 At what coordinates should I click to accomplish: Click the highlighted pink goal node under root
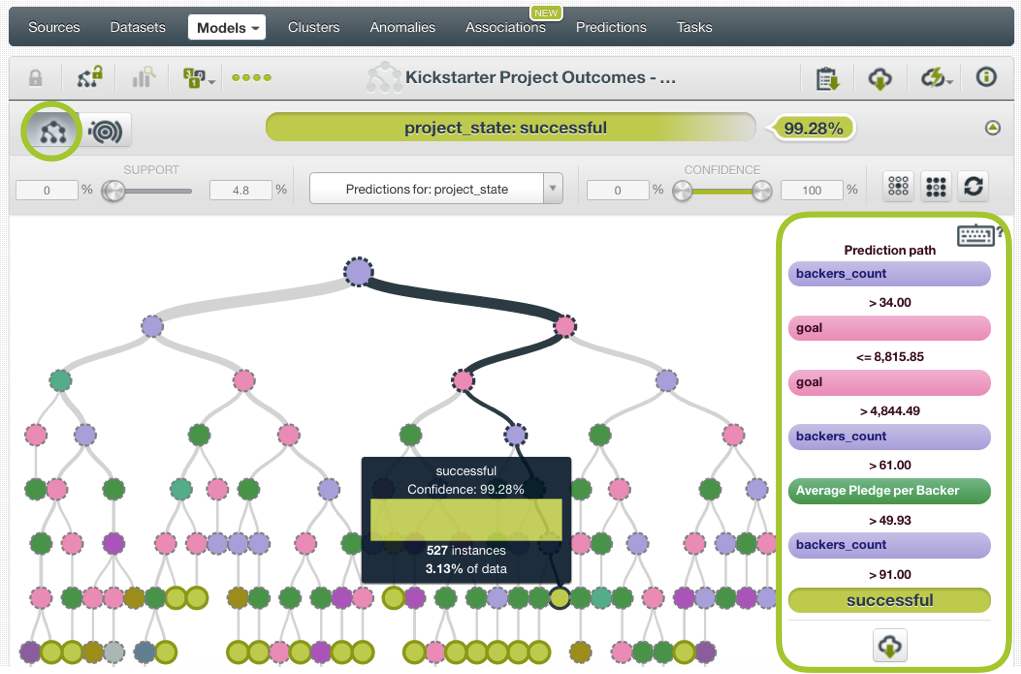565,326
